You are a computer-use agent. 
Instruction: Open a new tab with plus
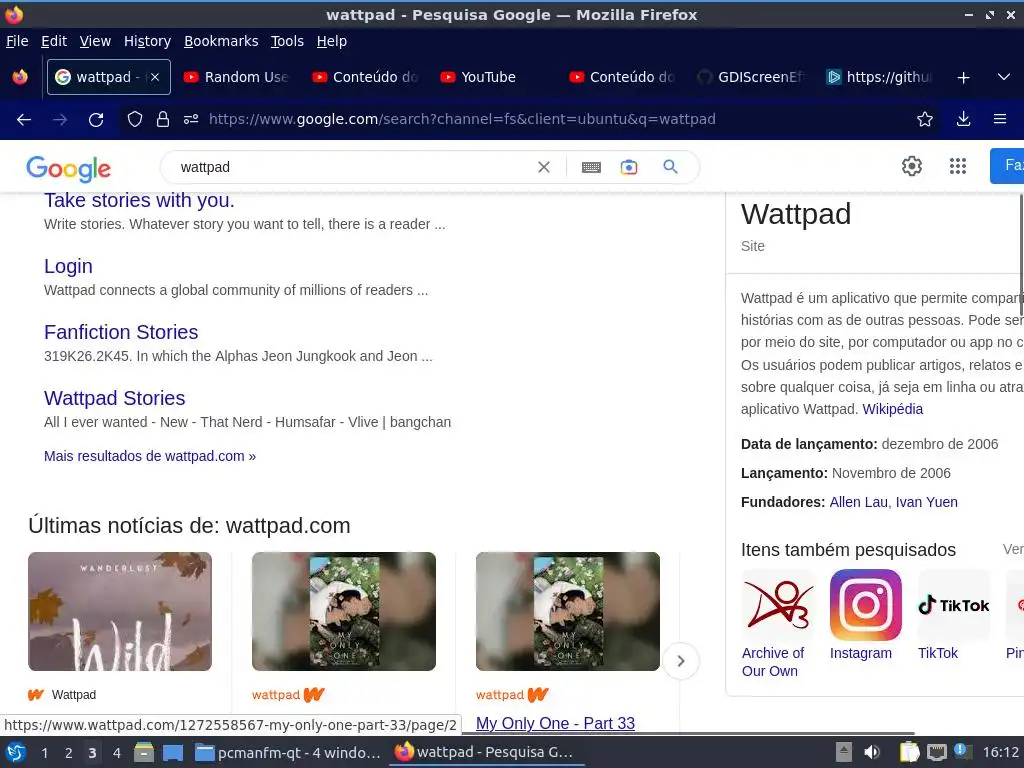click(963, 78)
